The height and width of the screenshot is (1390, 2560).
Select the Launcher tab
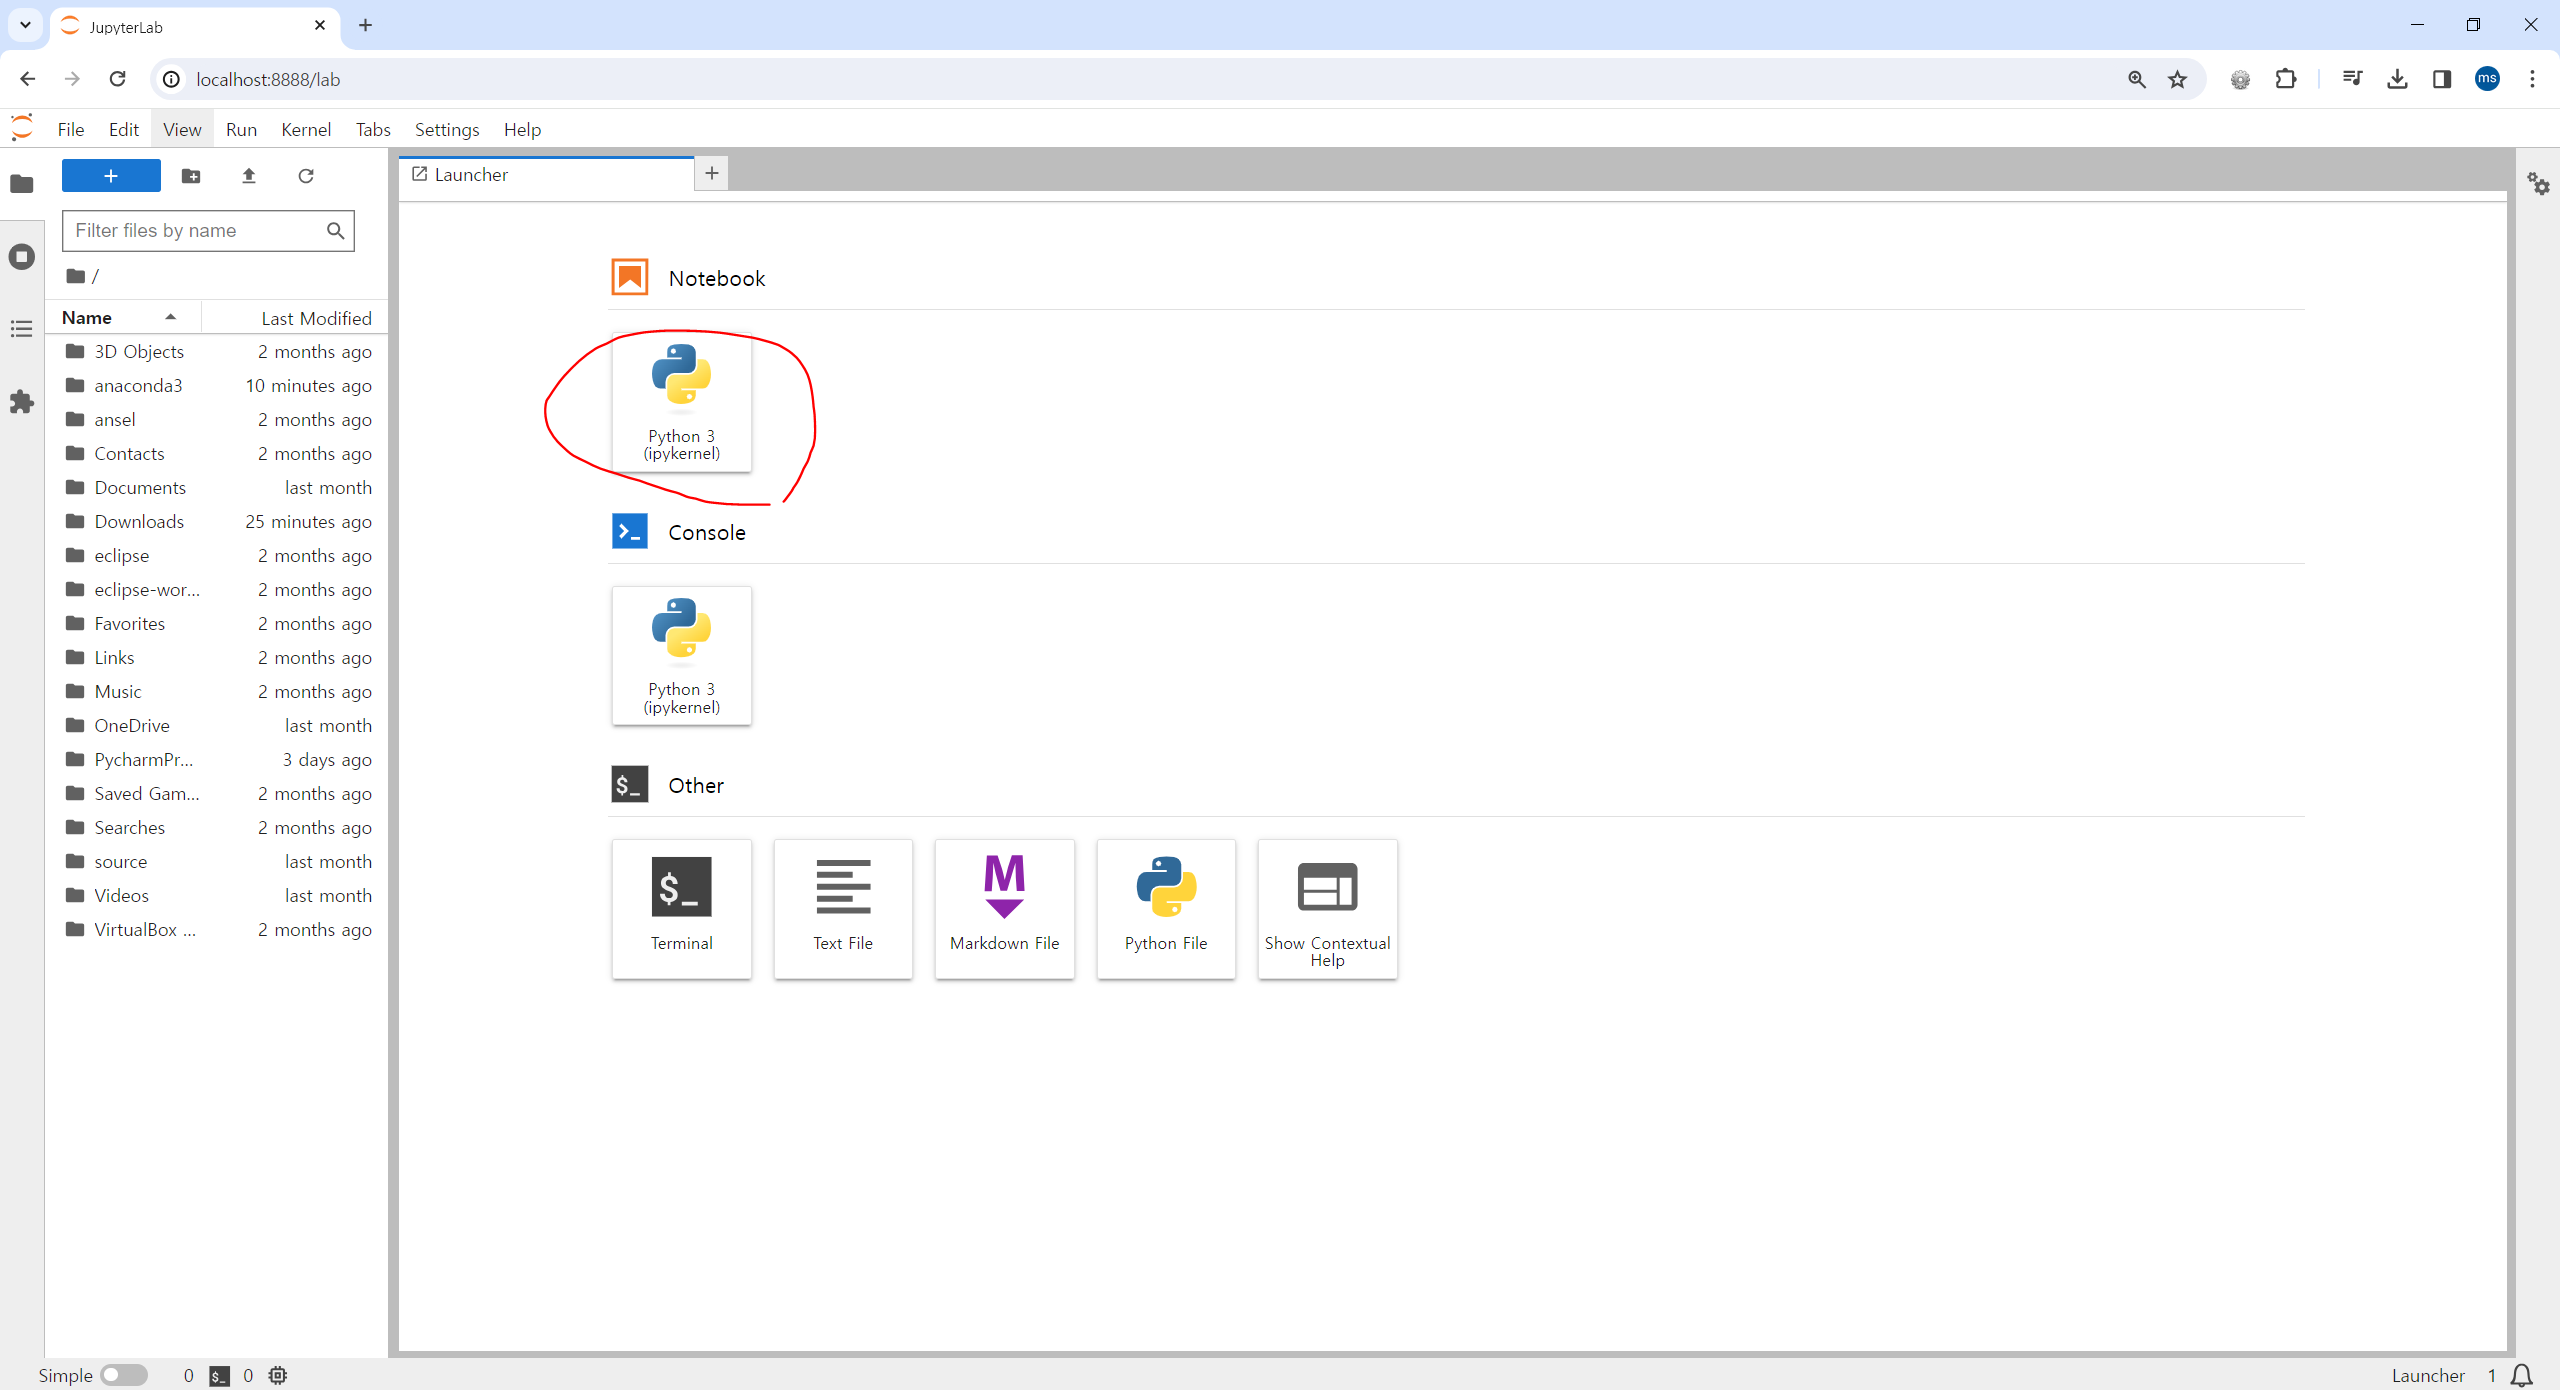pyautogui.click(x=546, y=174)
